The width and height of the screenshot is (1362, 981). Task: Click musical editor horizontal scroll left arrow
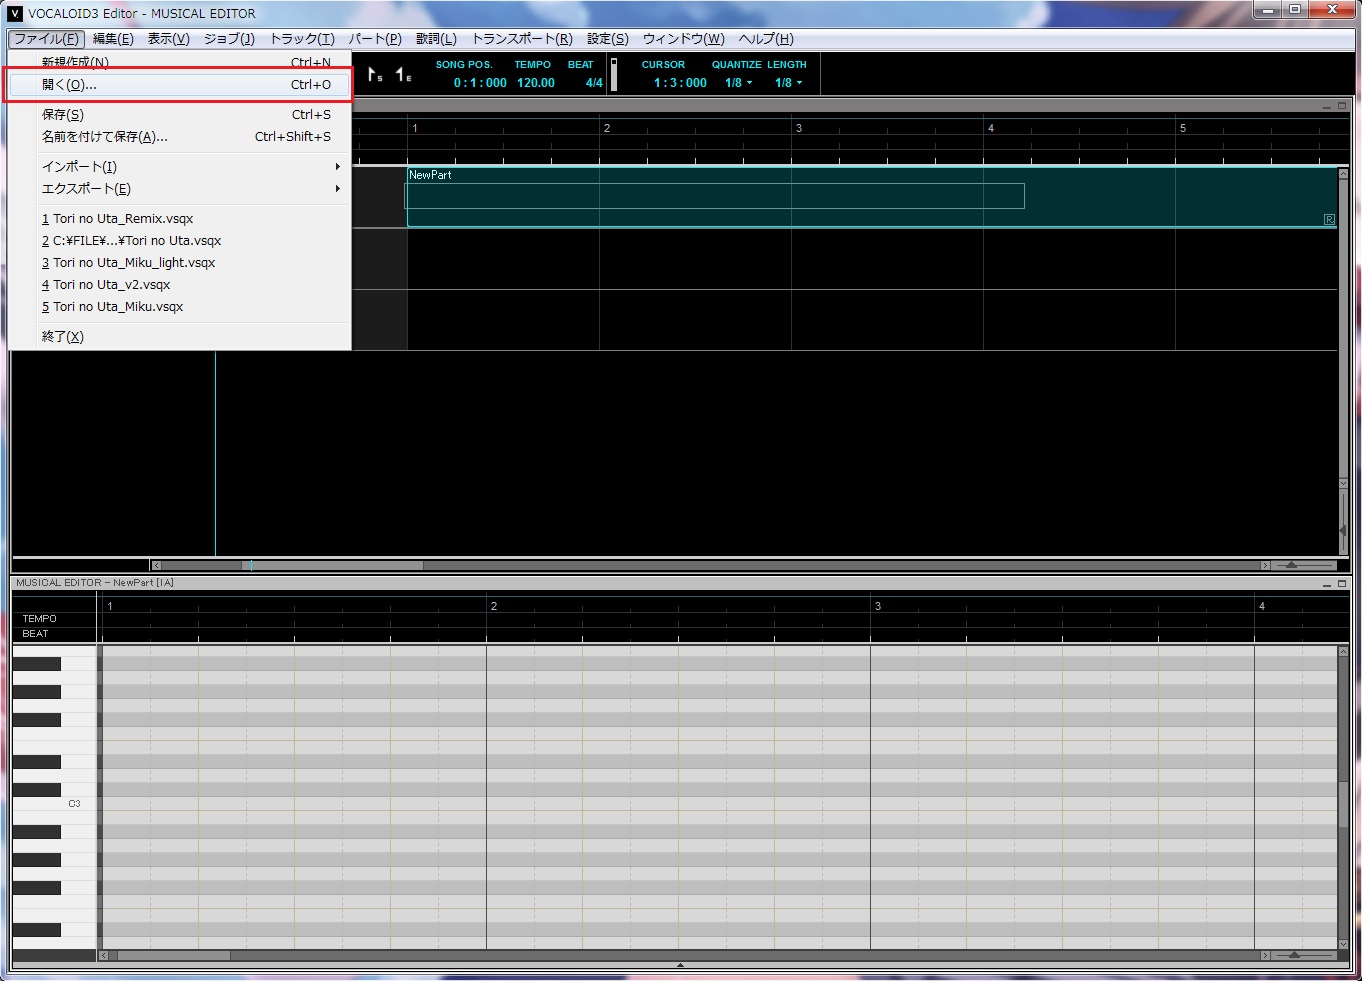pyautogui.click(x=103, y=955)
